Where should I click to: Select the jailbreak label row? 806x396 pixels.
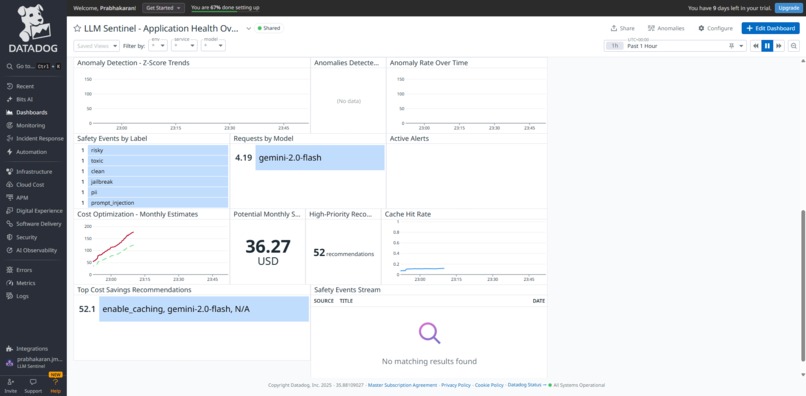[x=158, y=182]
